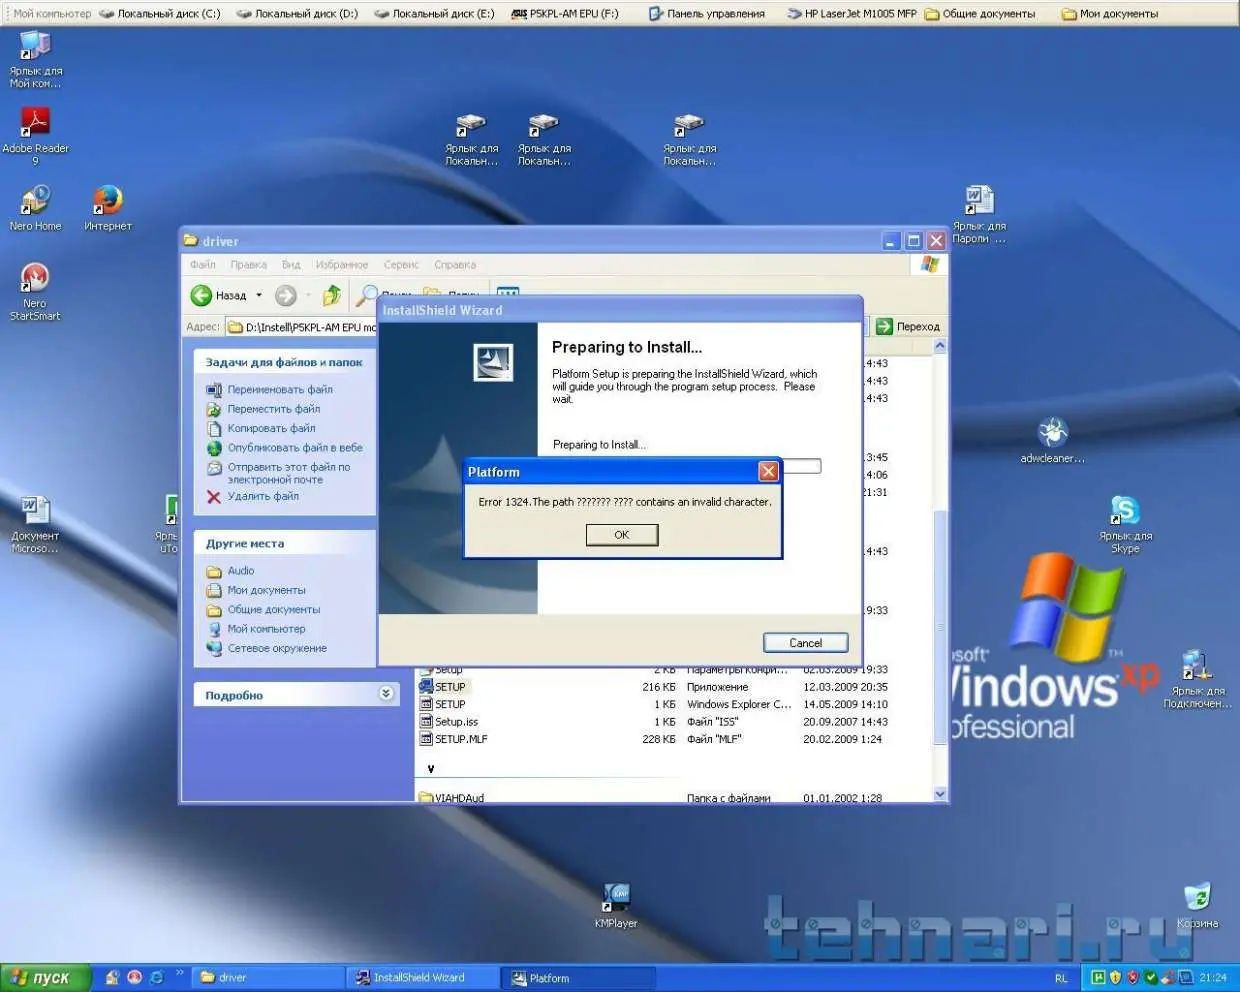Click the Переход go button
The height and width of the screenshot is (992, 1240).
[x=908, y=326]
